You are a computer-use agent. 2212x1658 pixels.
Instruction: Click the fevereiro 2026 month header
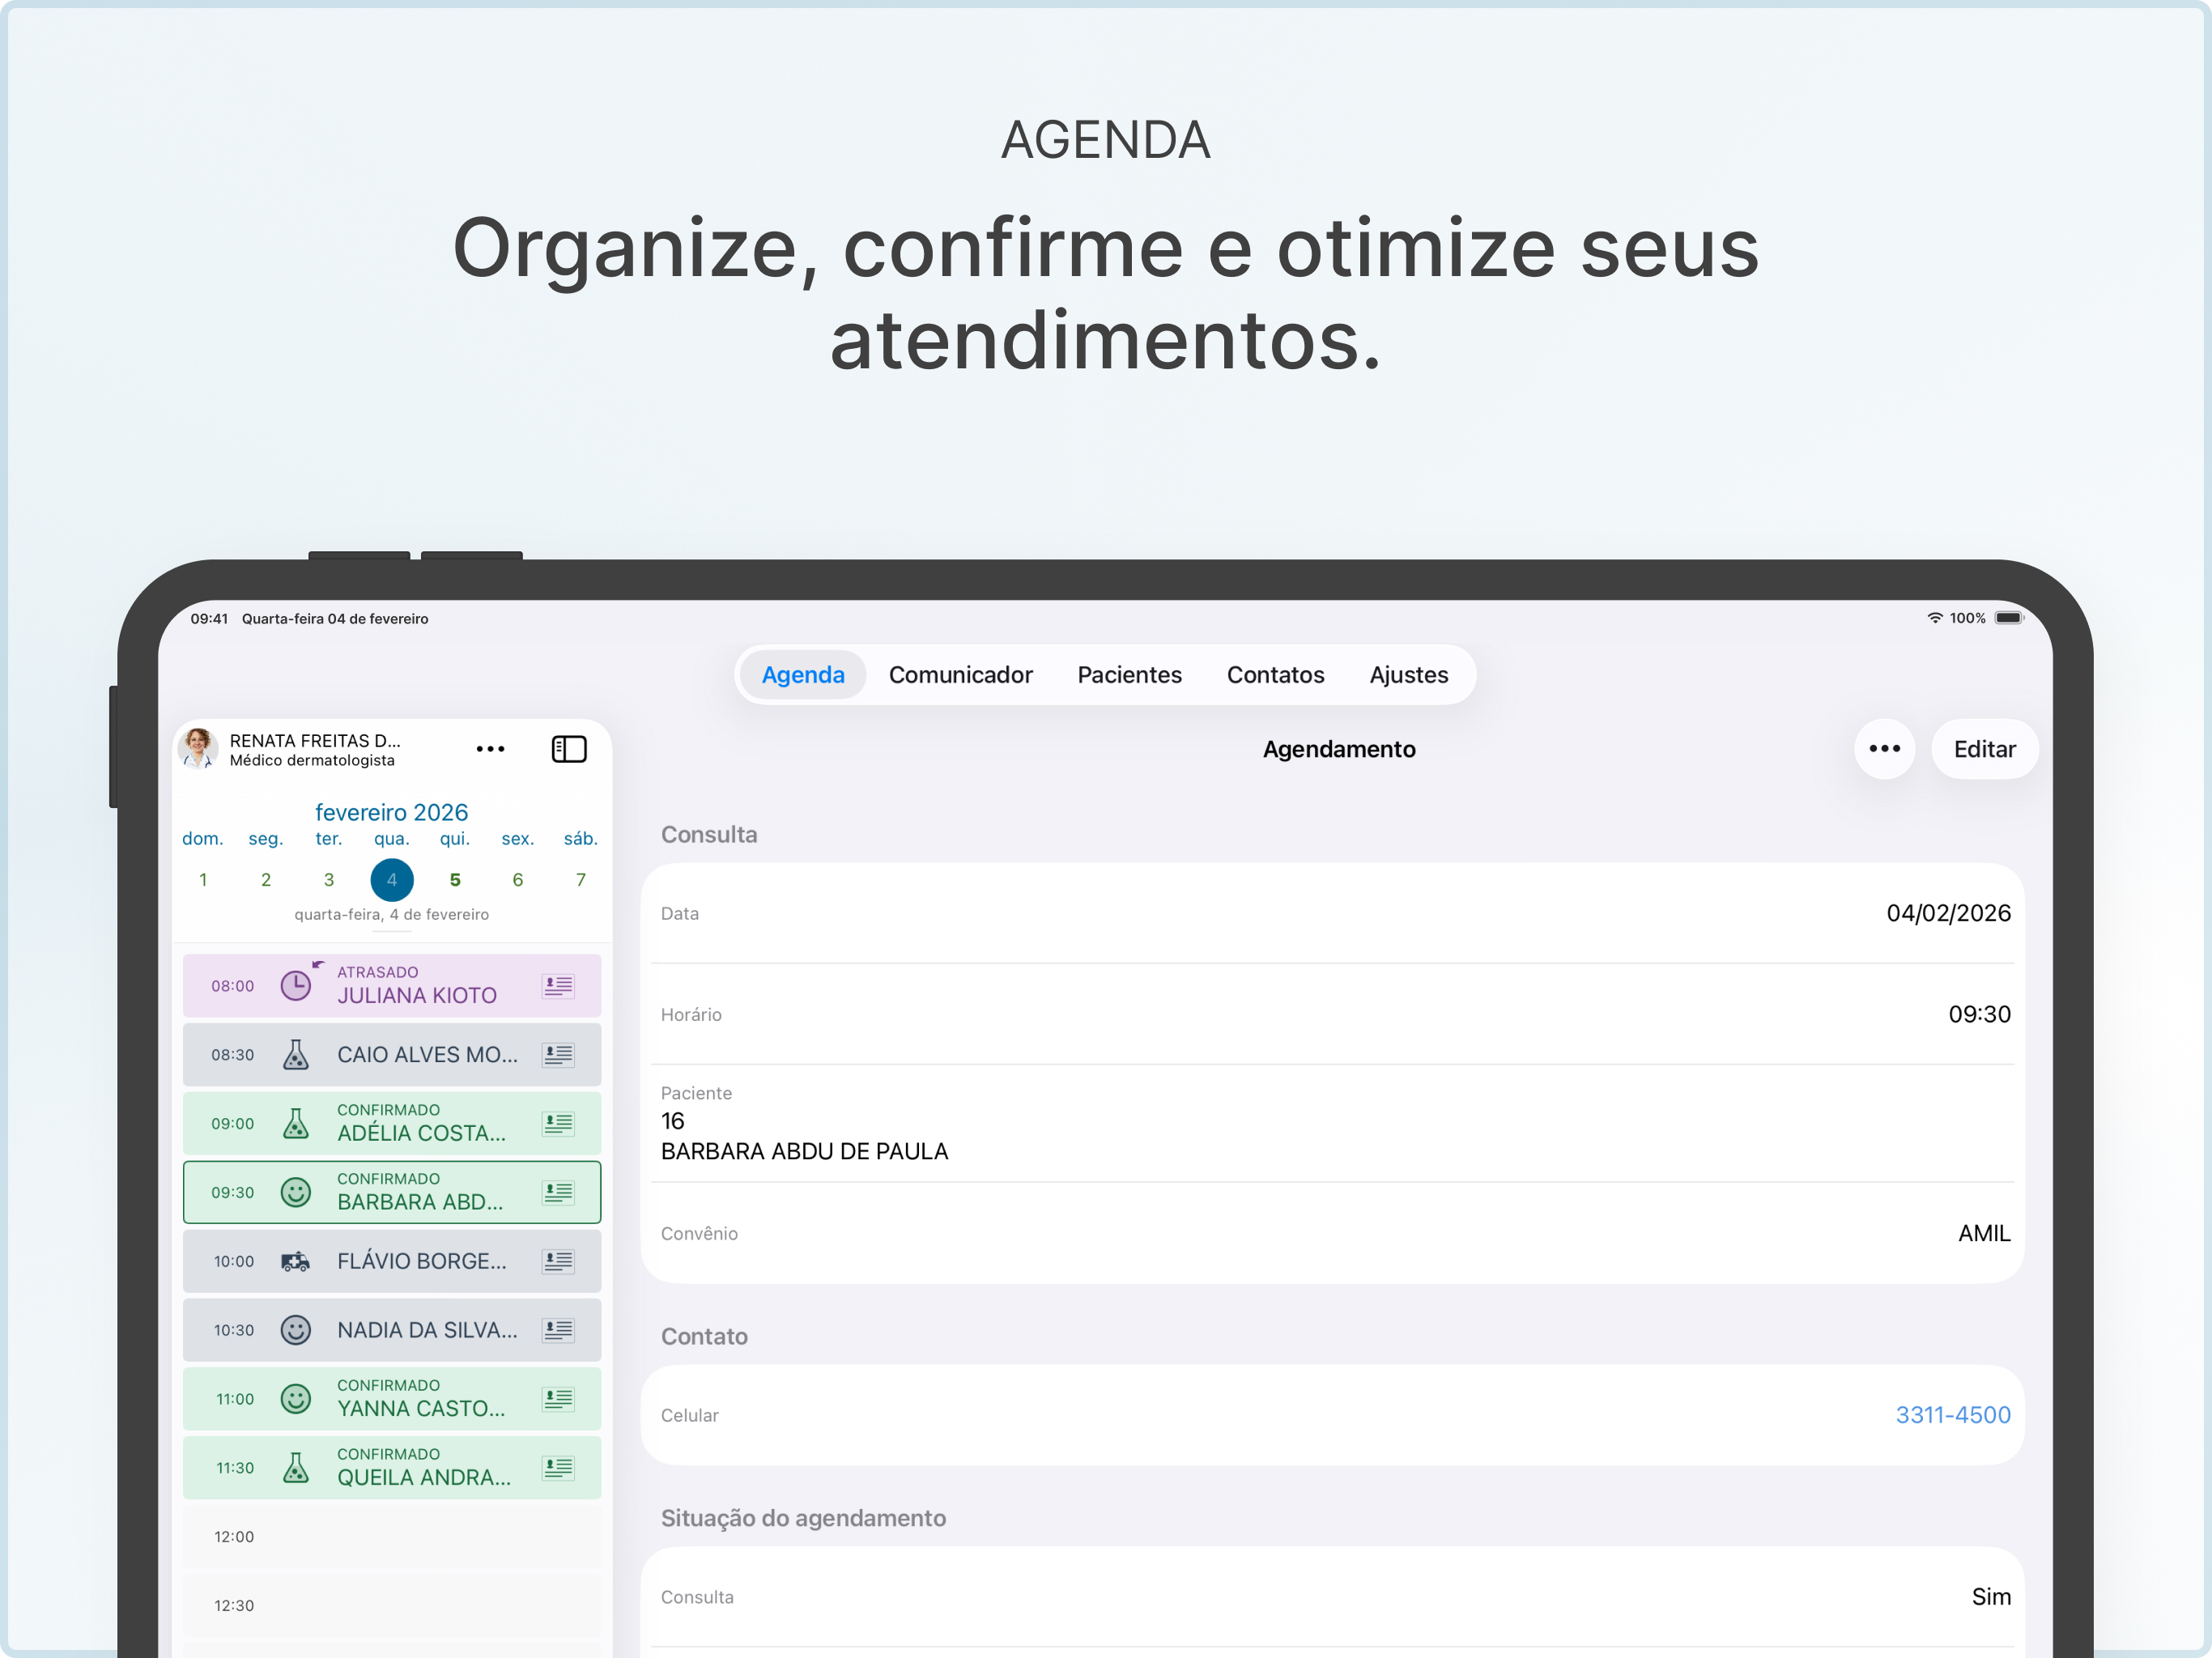point(391,812)
